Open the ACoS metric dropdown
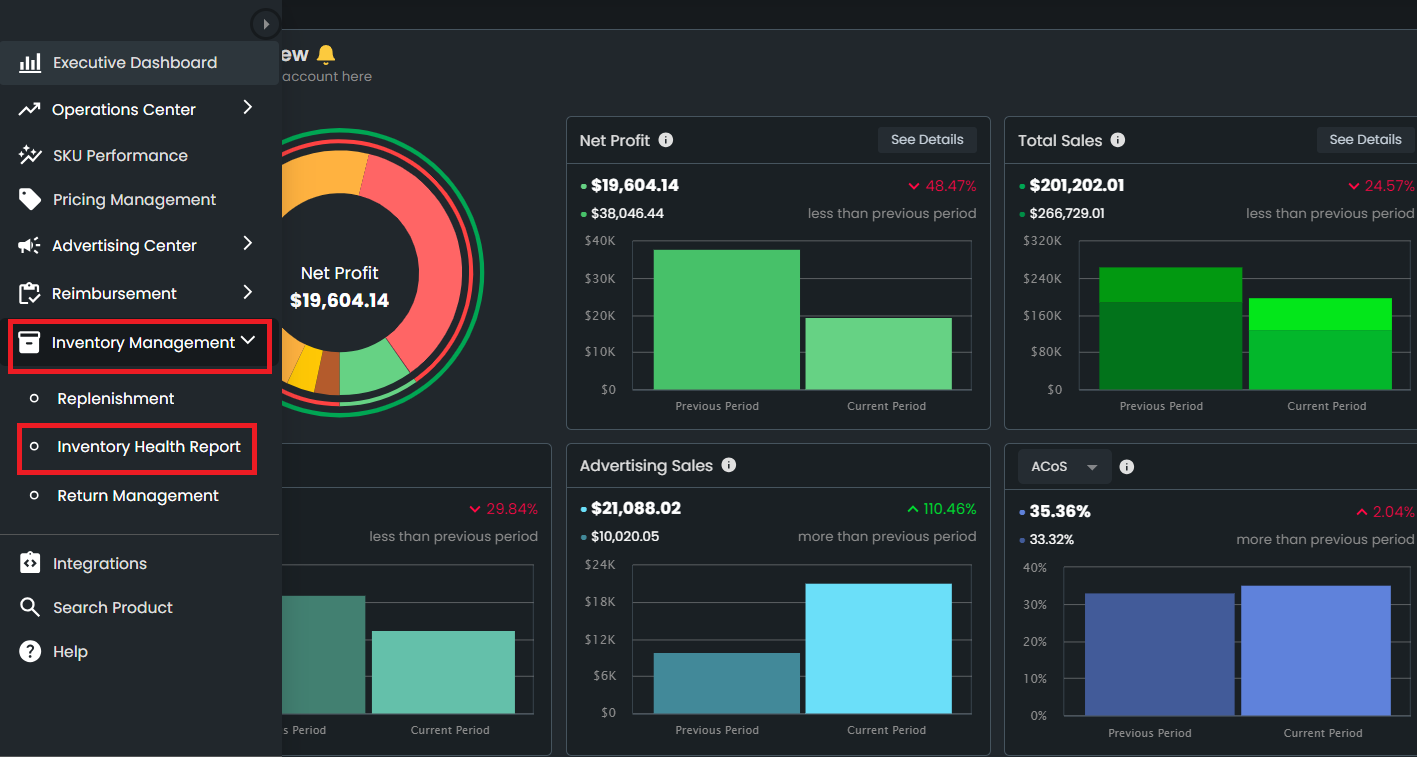 coord(1064,466)
